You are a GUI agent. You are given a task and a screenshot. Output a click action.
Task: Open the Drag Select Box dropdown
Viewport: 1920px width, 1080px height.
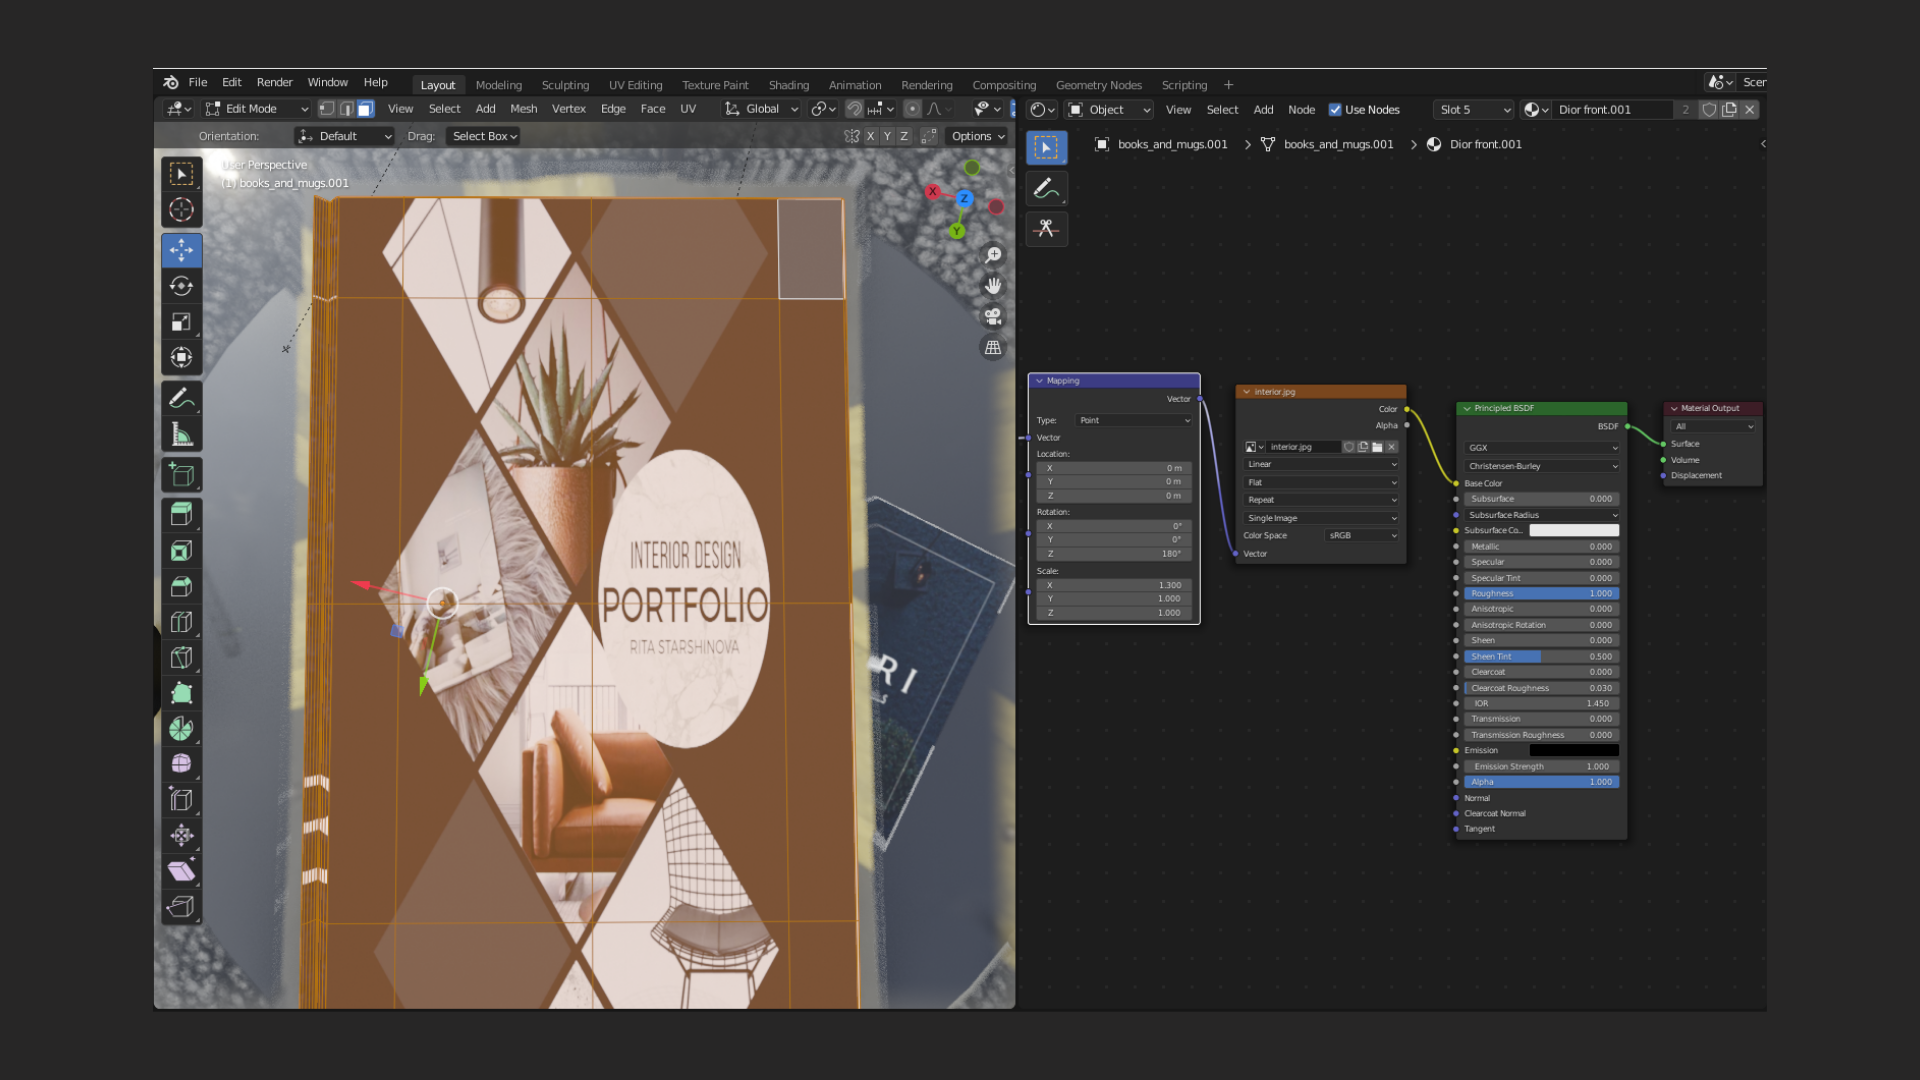484,136
